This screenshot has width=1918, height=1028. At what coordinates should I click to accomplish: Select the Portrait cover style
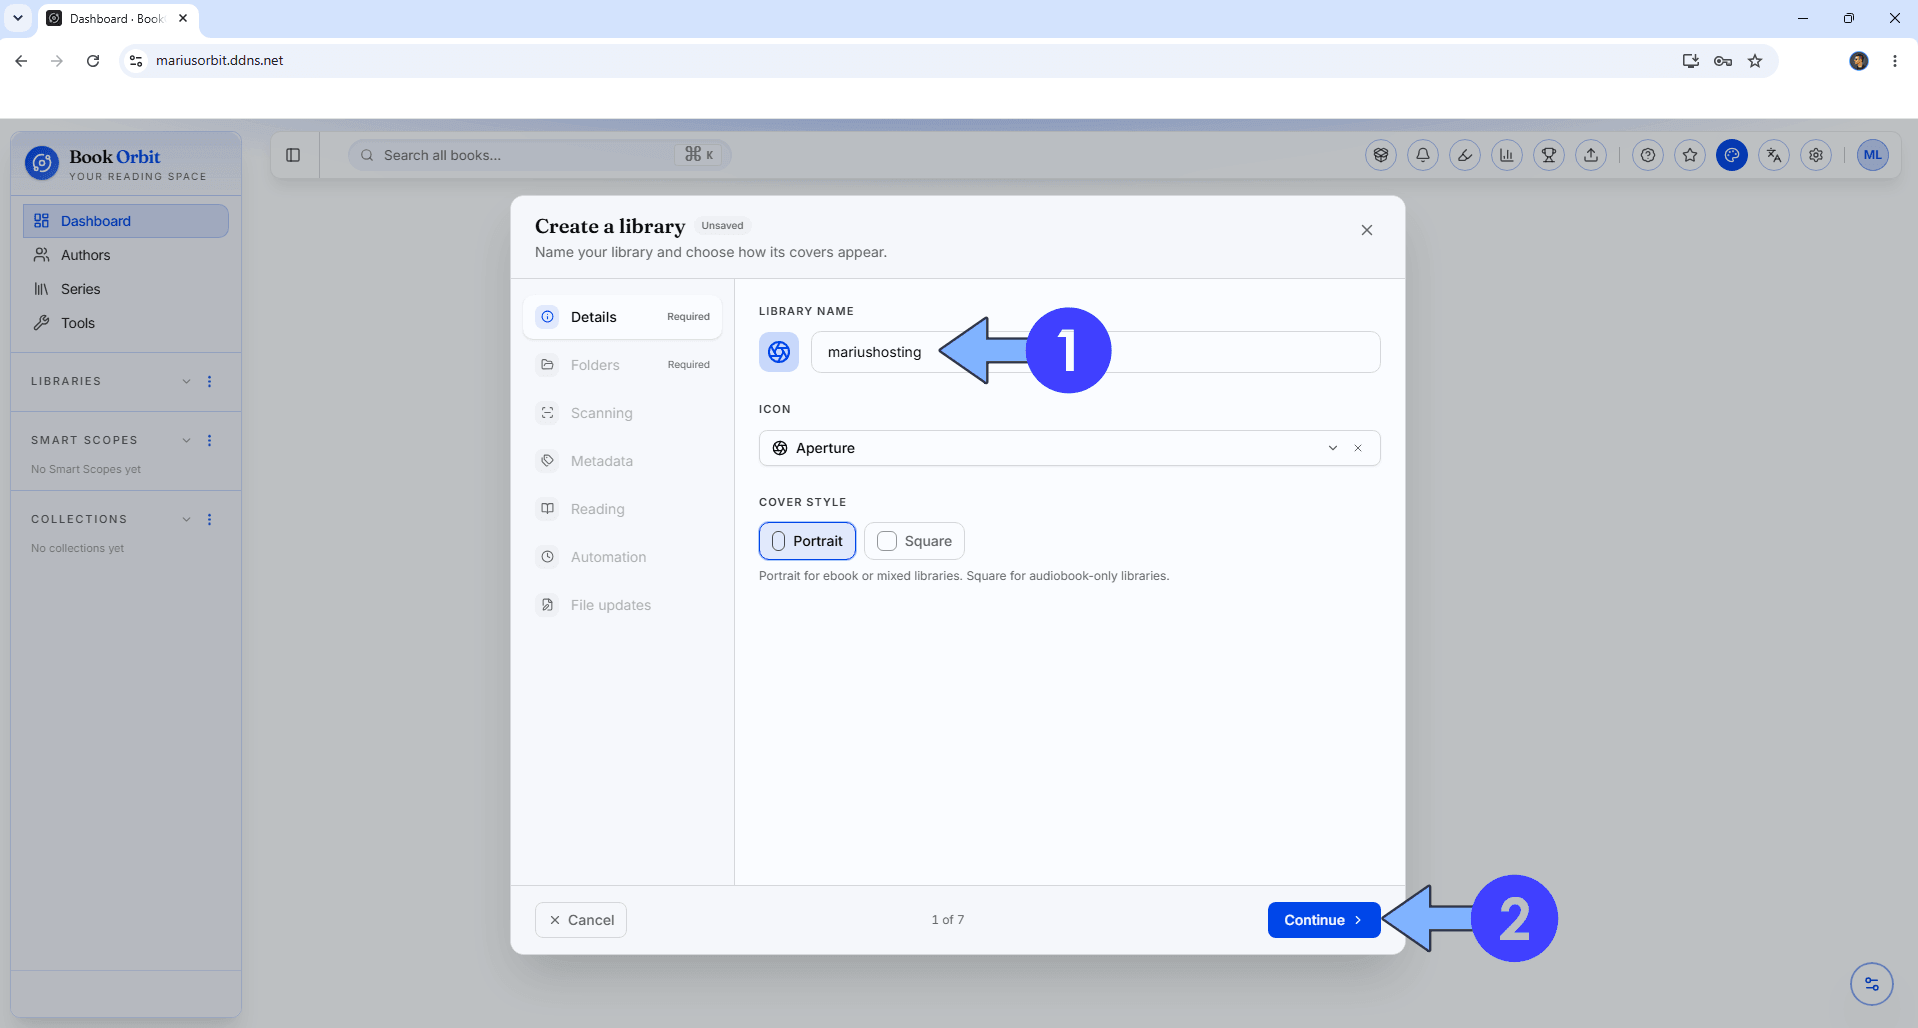[x=807, y=541]
